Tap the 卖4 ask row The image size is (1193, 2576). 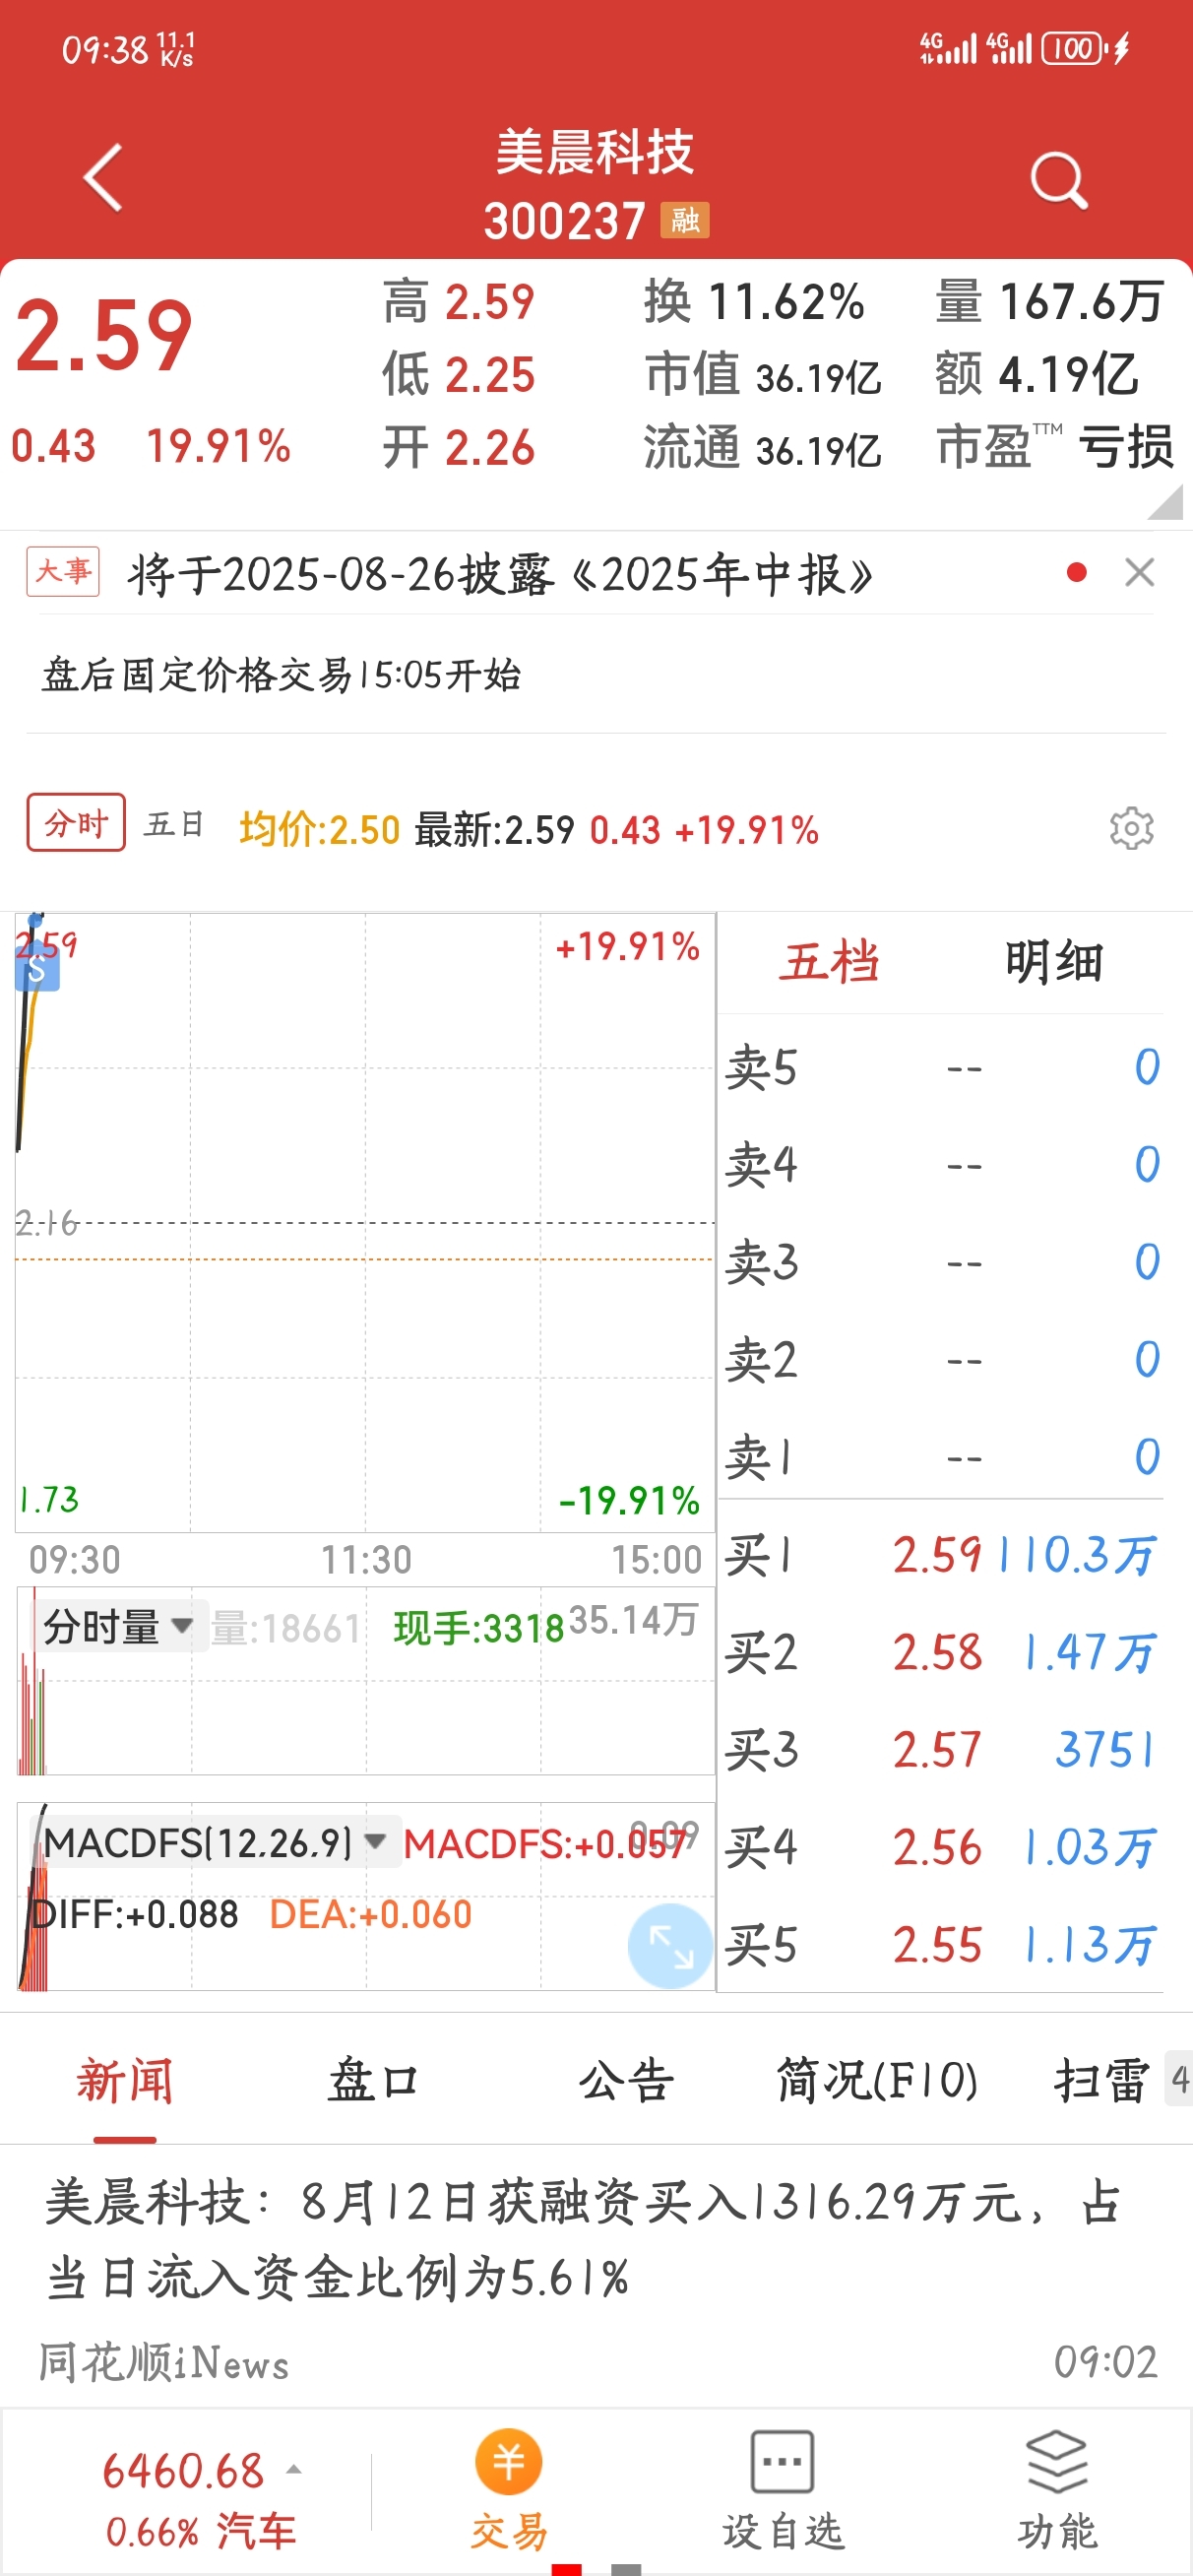[x=940, y=1165]
